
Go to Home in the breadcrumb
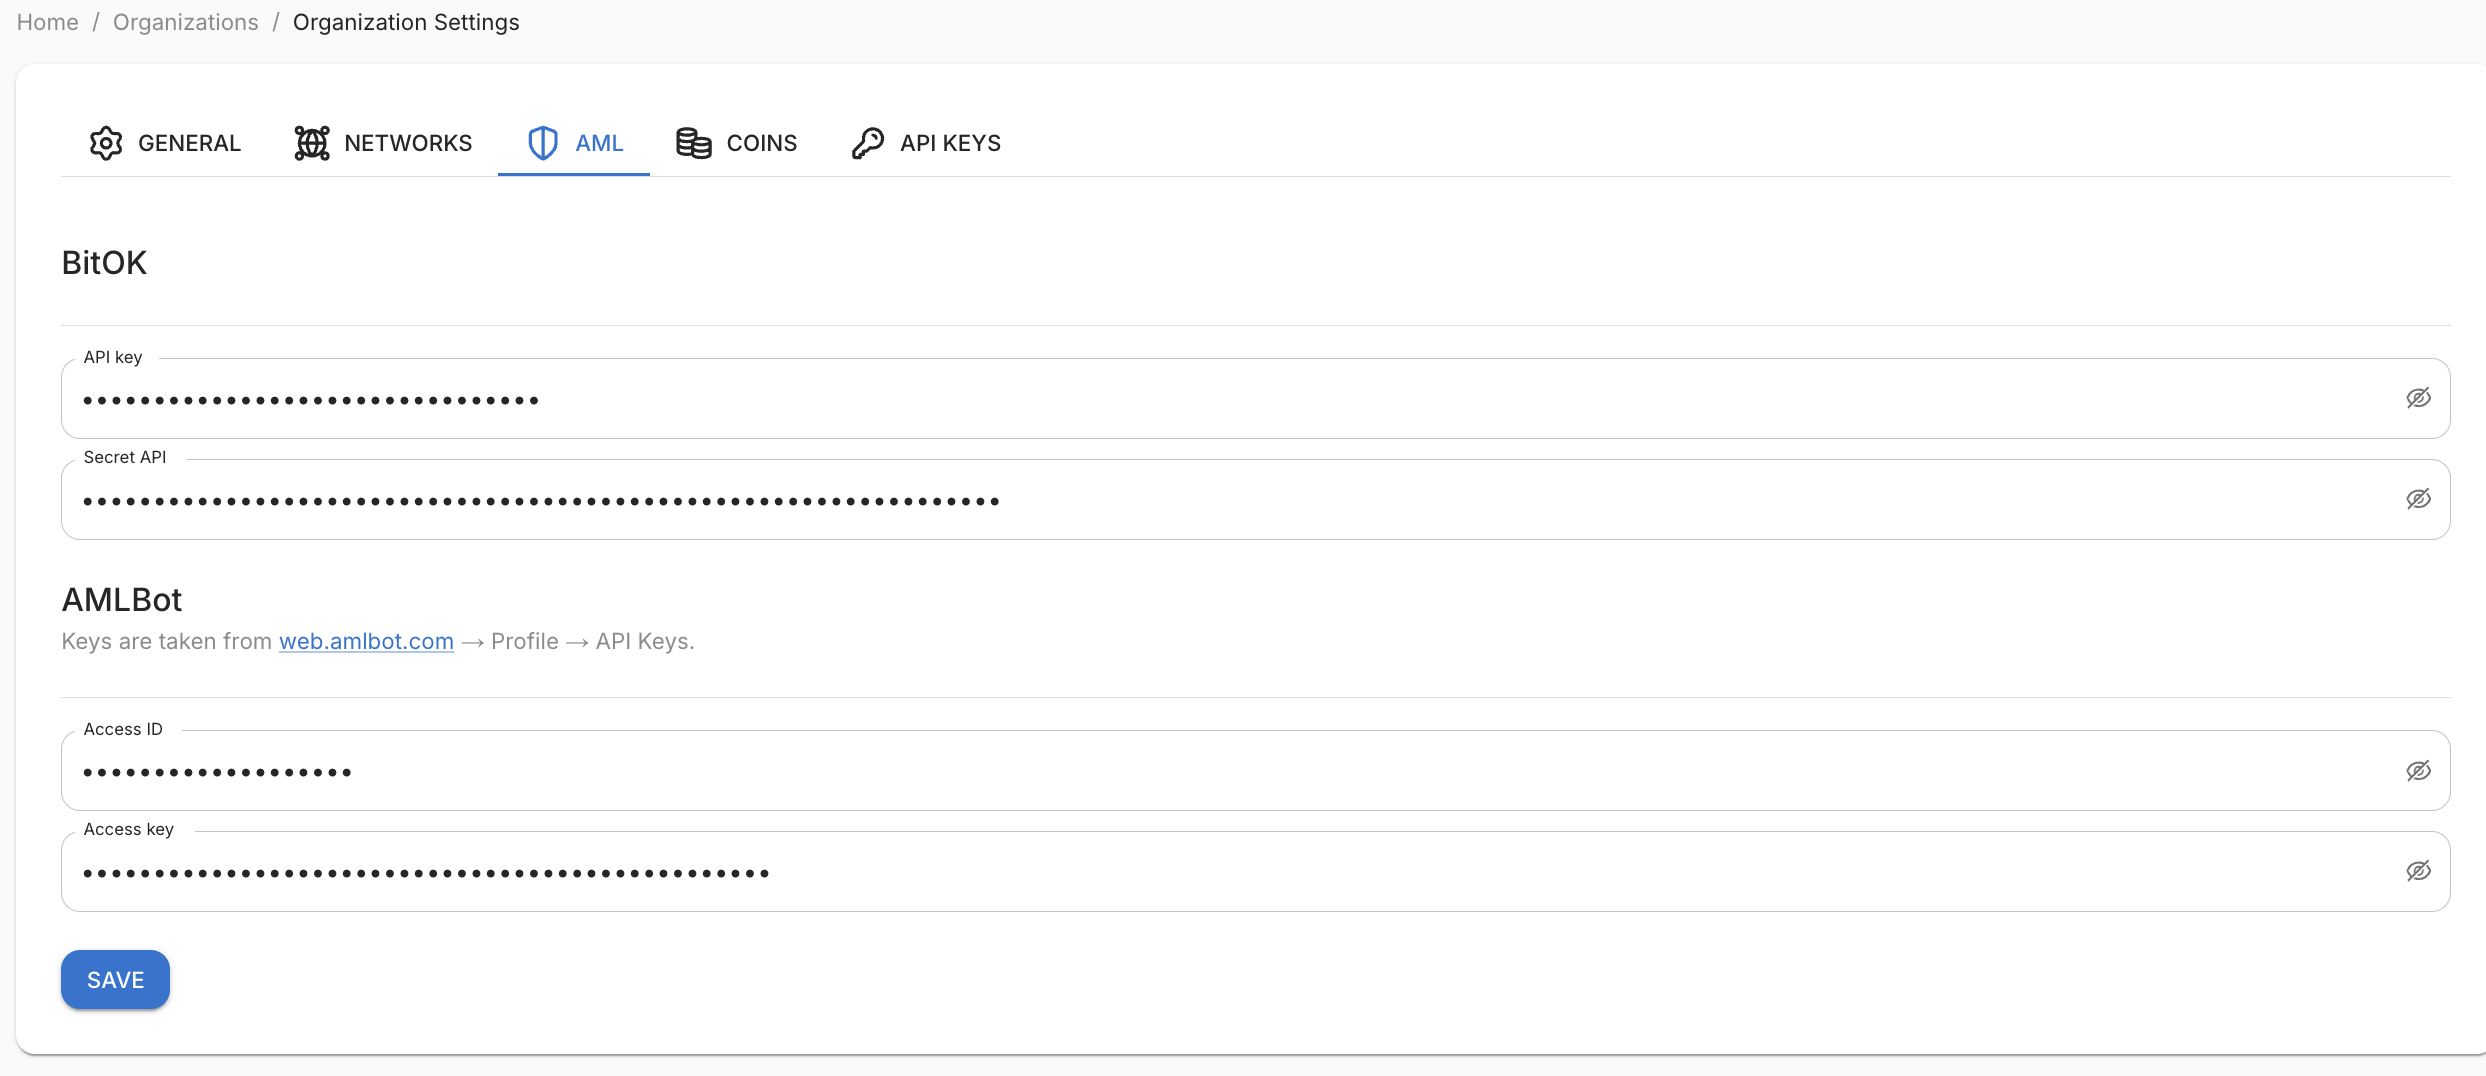coord(47,22)
